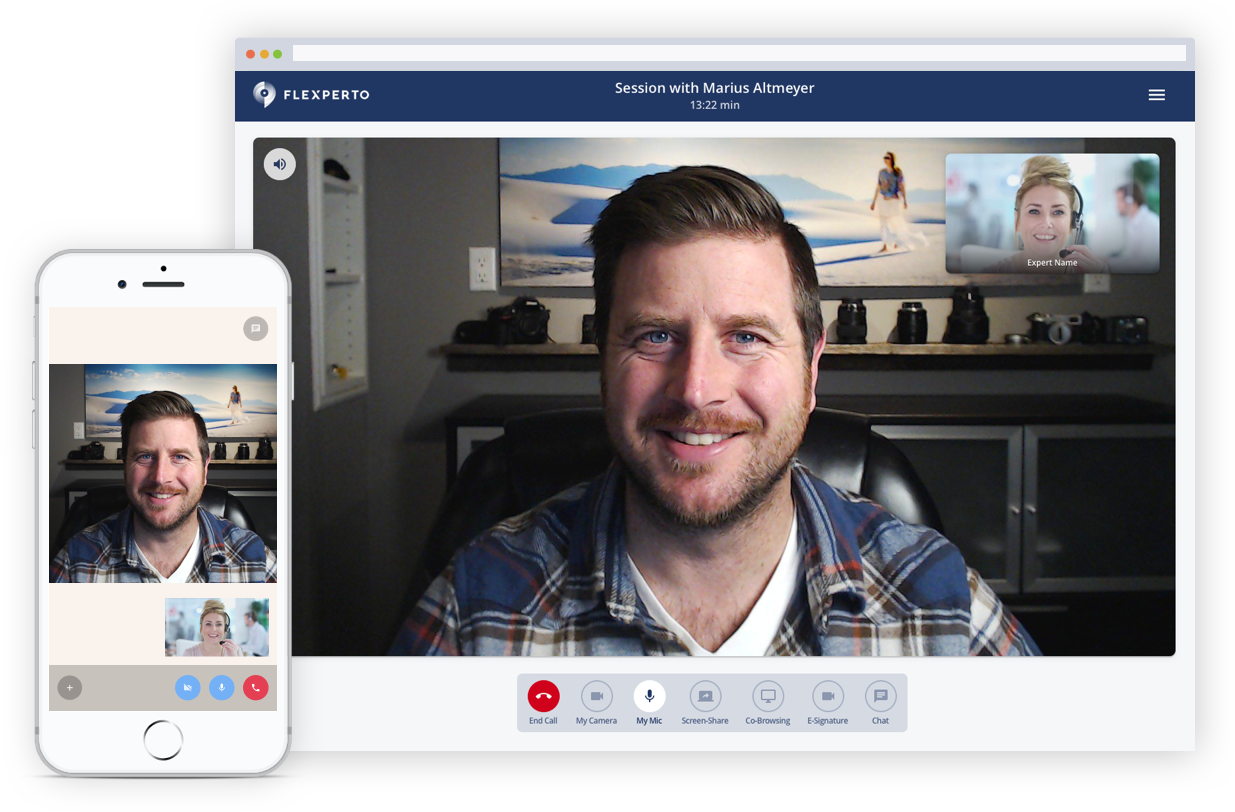This screenshot has height=812, width=1235.
Task: End the call with the red button
Action: [543, 696]
